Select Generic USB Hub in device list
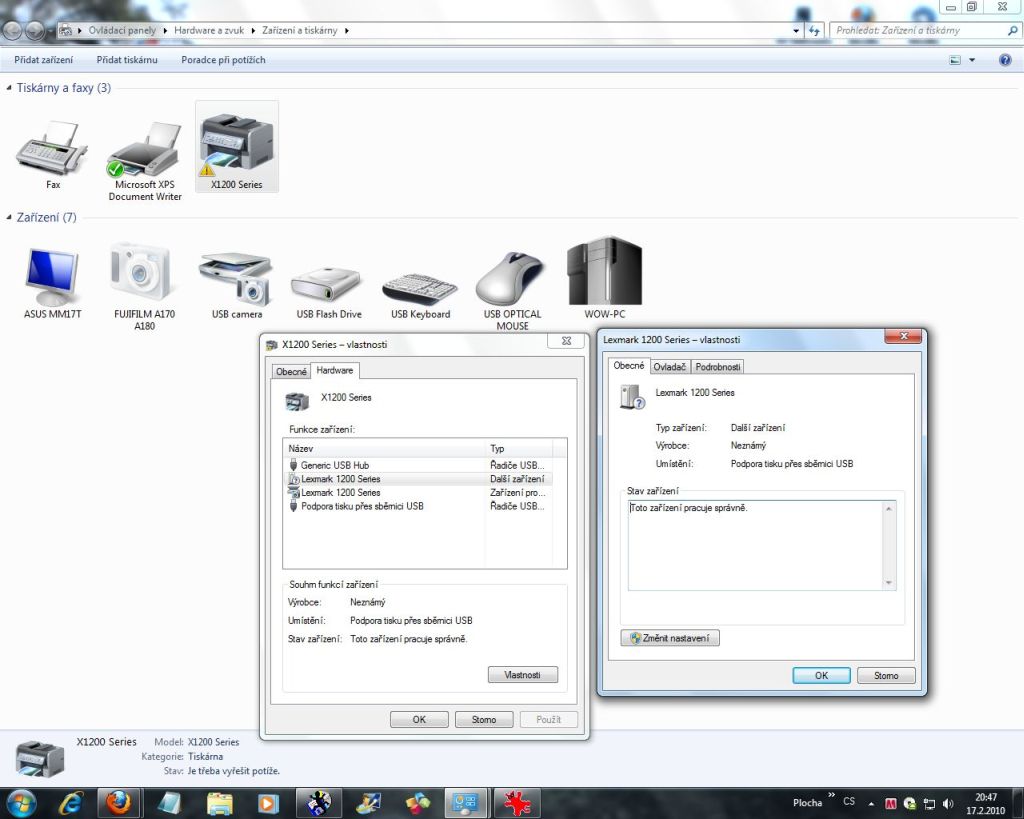Viewport: 1024px width, 819px height. pyautogui.click(x=335, y=465)
